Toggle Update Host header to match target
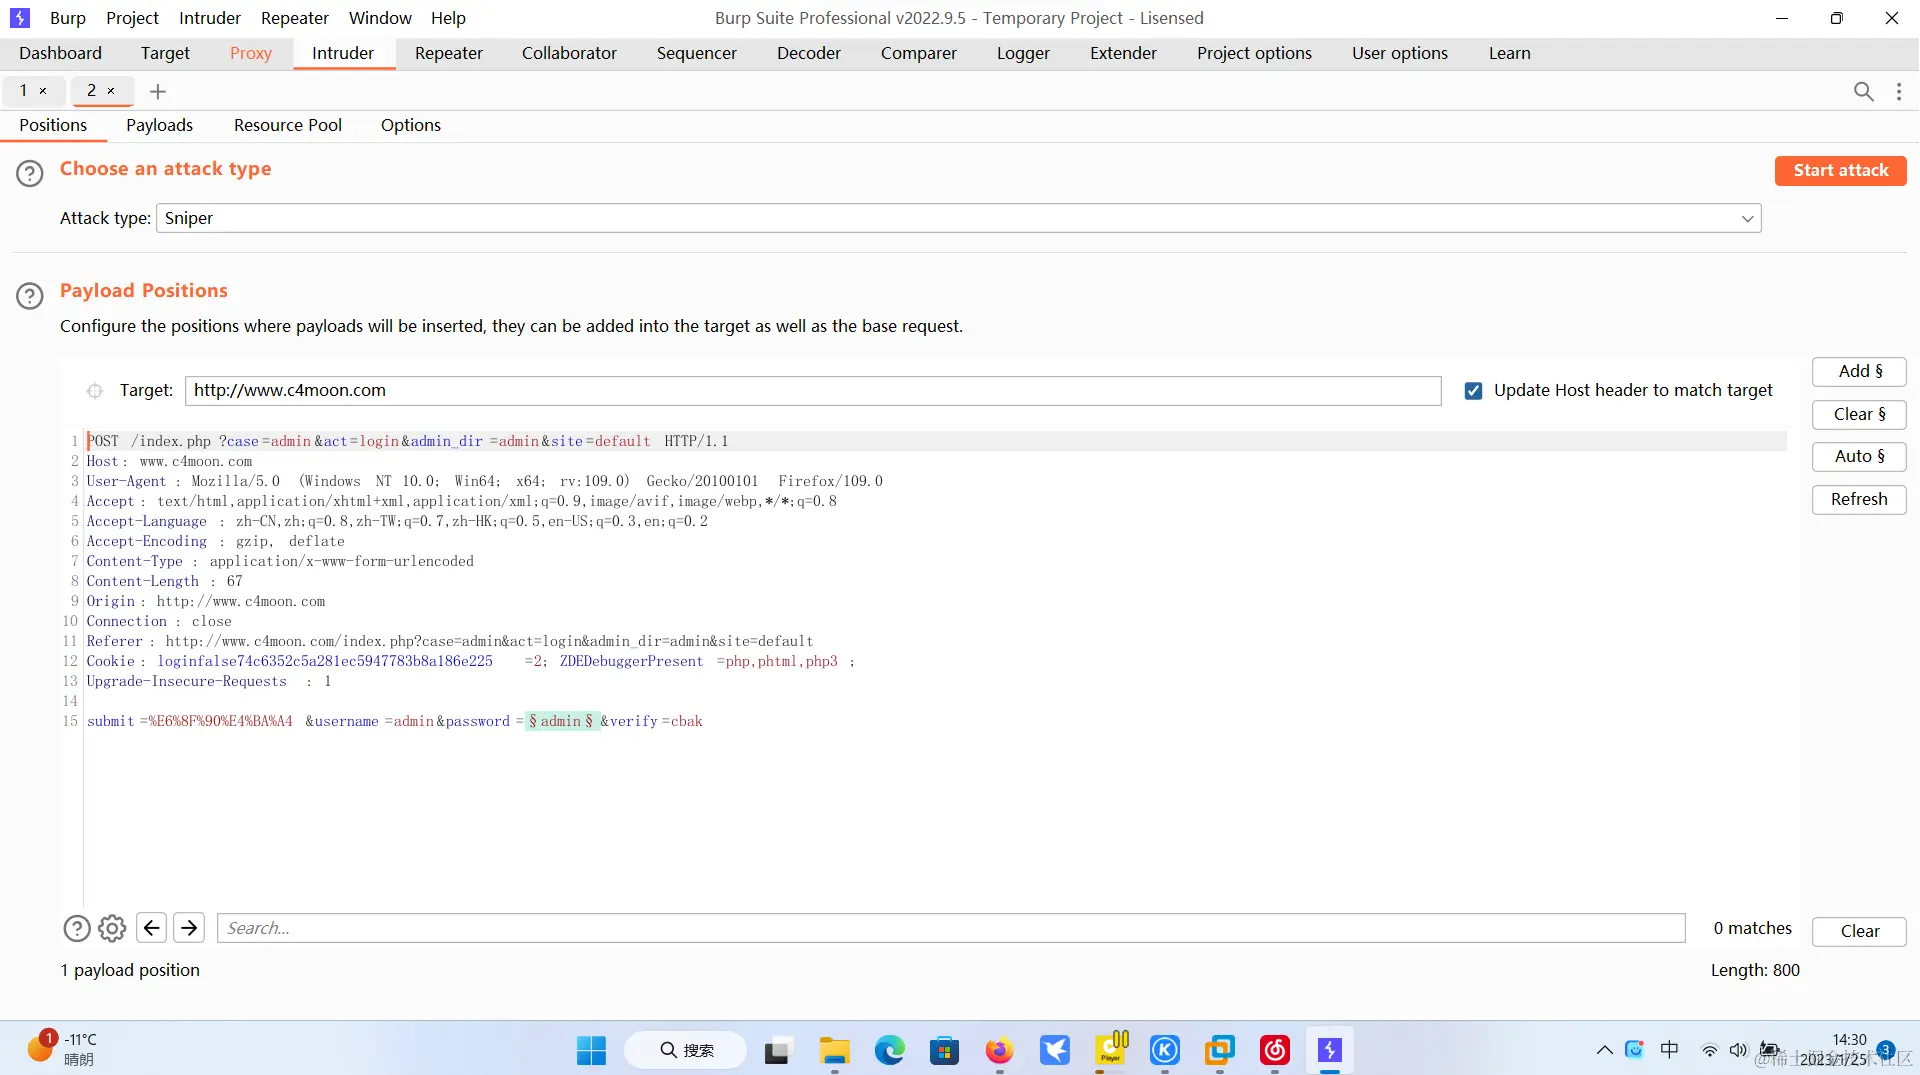This screenshot has width=1920, height=1075. [x=1473, y=391]
